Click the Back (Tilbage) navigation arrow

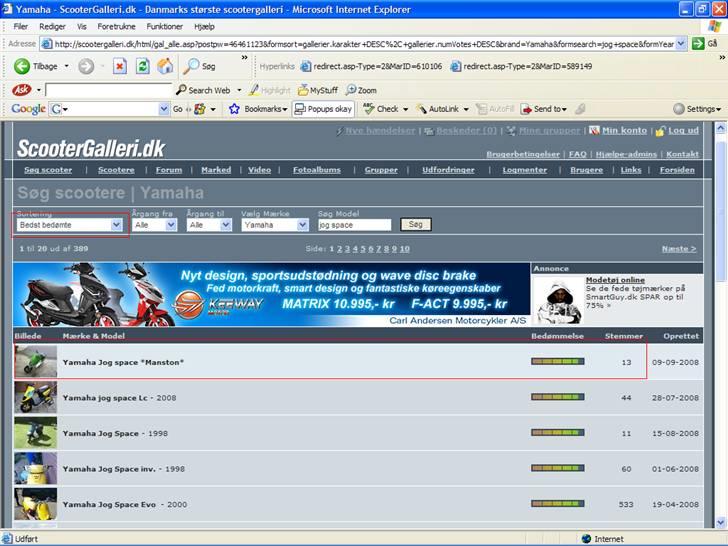point(22,66)
